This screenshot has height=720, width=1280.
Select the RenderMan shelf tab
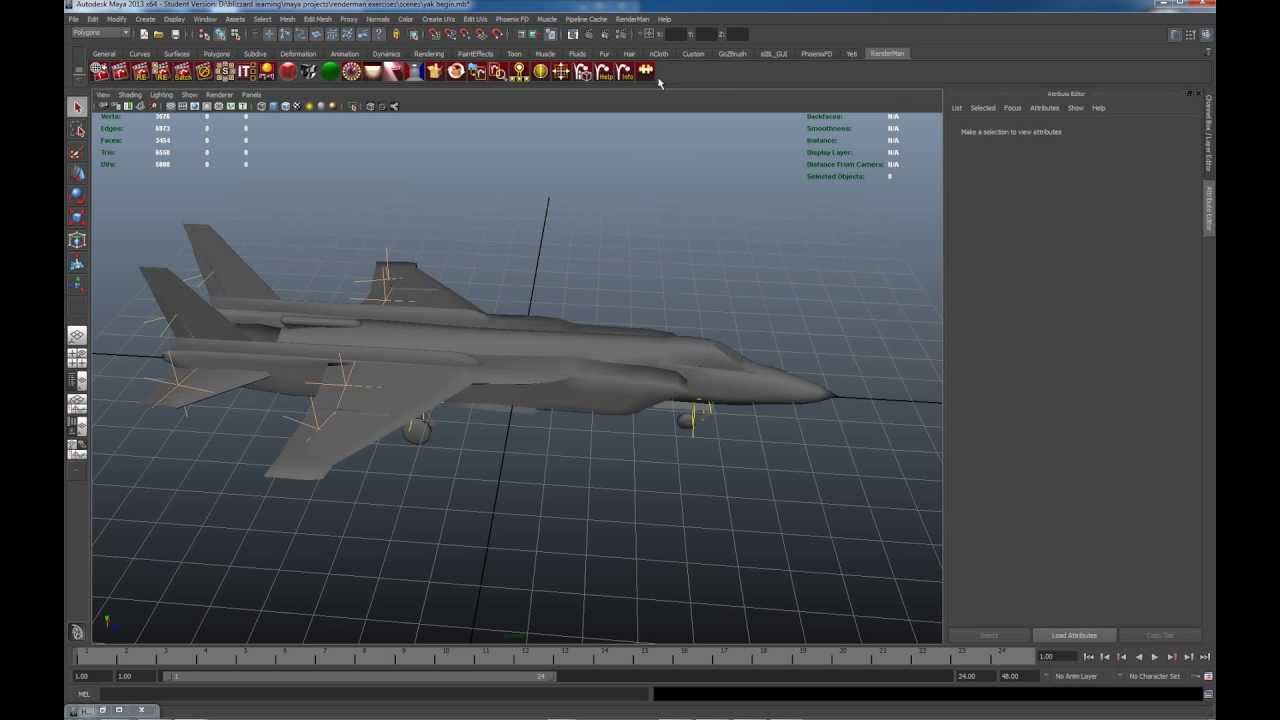pos(886,54)
